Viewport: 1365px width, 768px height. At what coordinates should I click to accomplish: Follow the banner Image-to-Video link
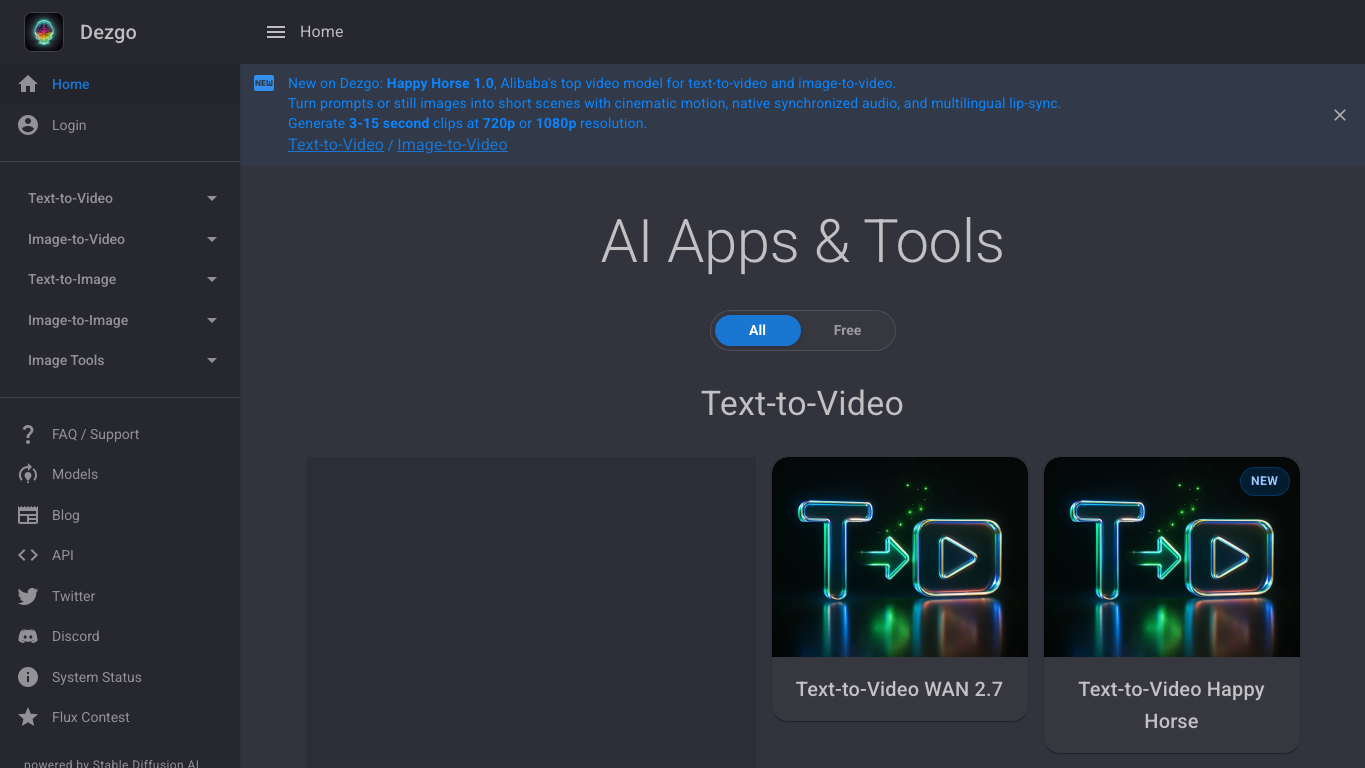452,144
